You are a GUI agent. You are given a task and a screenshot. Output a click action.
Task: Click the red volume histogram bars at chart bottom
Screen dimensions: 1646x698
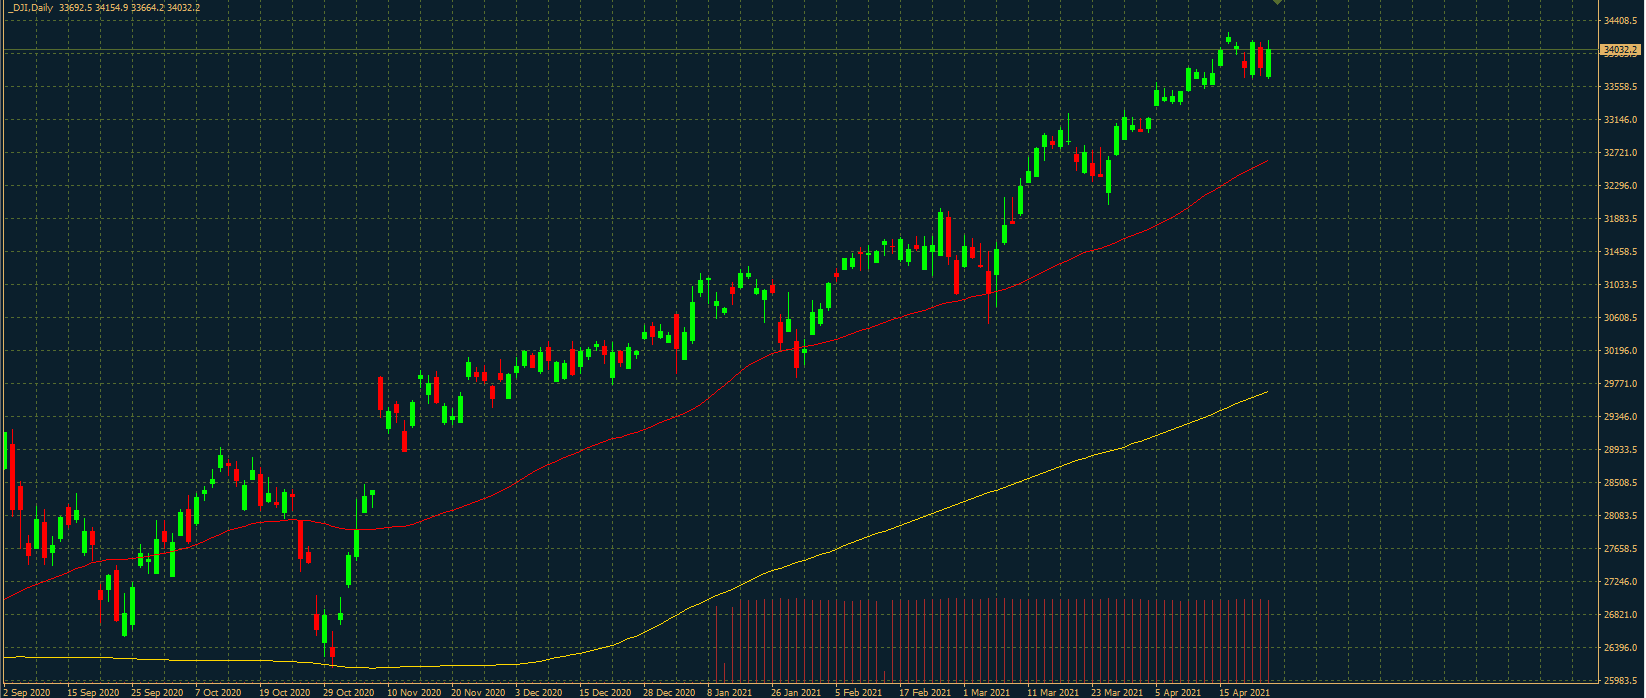tap(993, 640)
